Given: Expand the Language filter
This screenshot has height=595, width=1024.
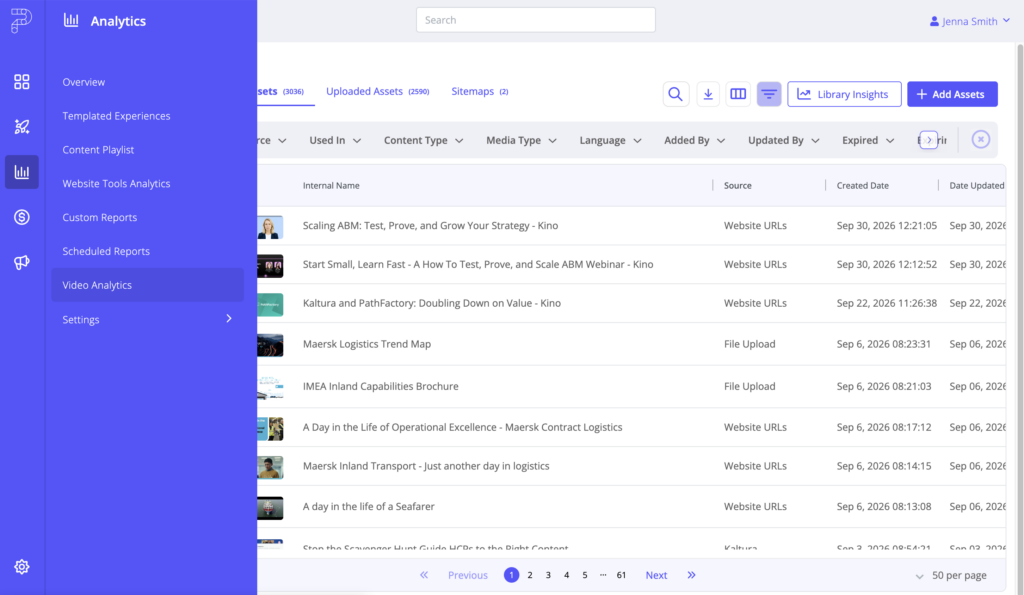Looking at the screenshot, I should pos(610,140).
